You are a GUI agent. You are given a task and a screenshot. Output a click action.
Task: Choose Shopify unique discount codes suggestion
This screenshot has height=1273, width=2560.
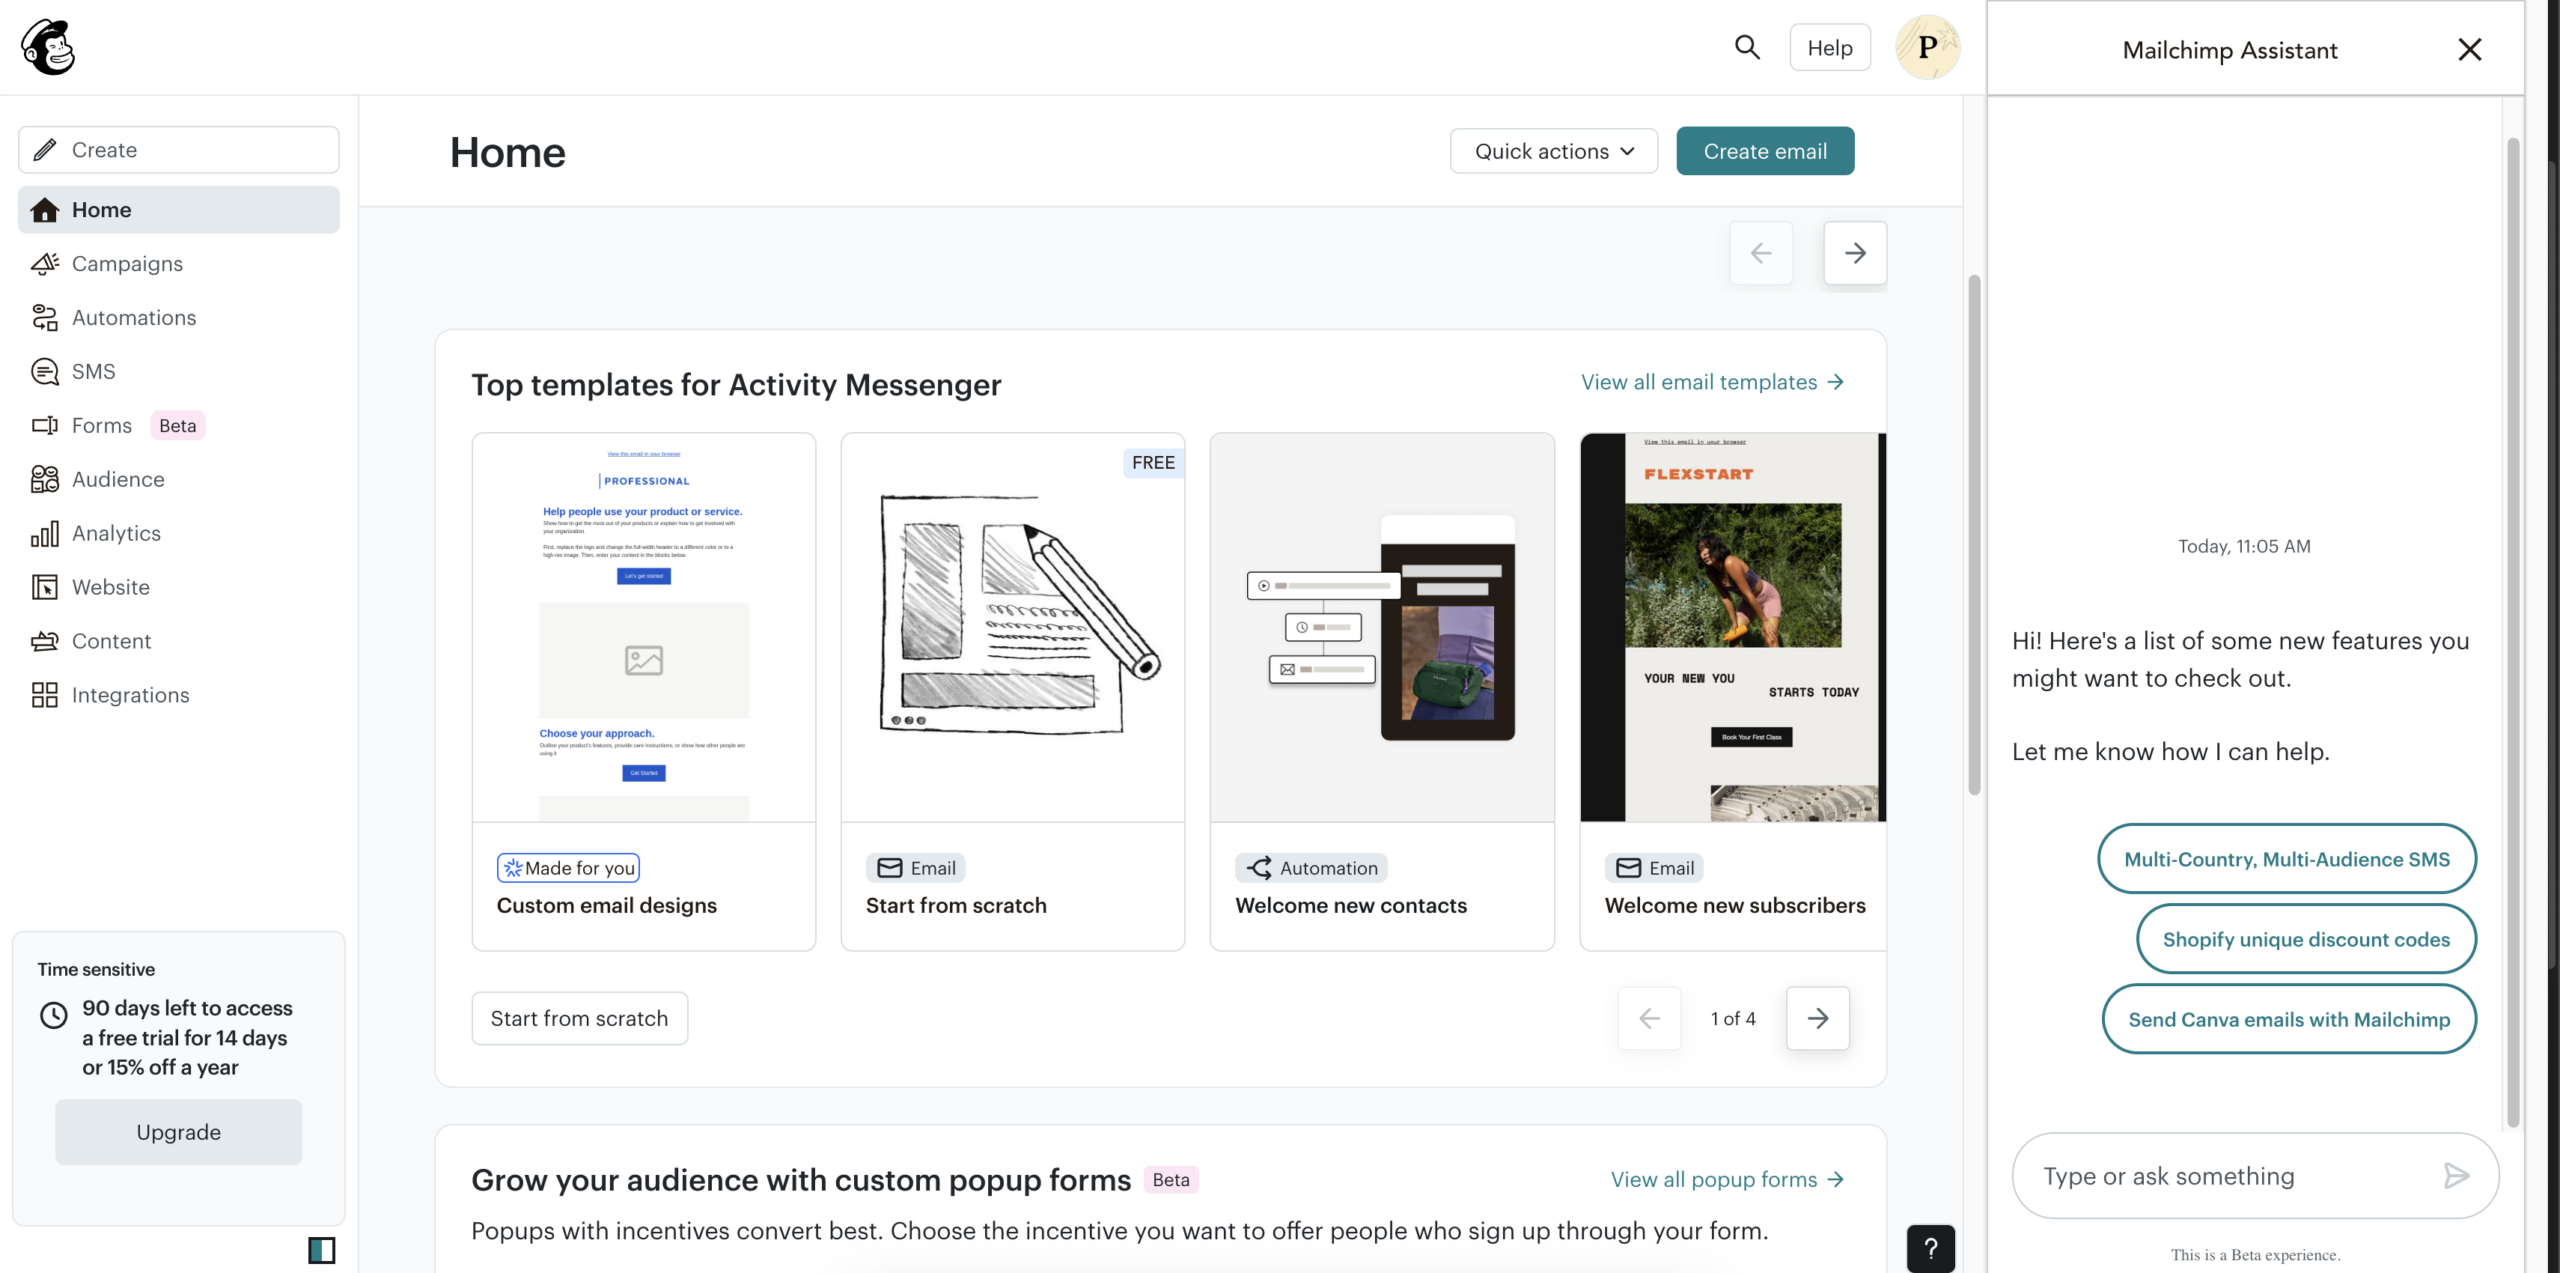2305,939
